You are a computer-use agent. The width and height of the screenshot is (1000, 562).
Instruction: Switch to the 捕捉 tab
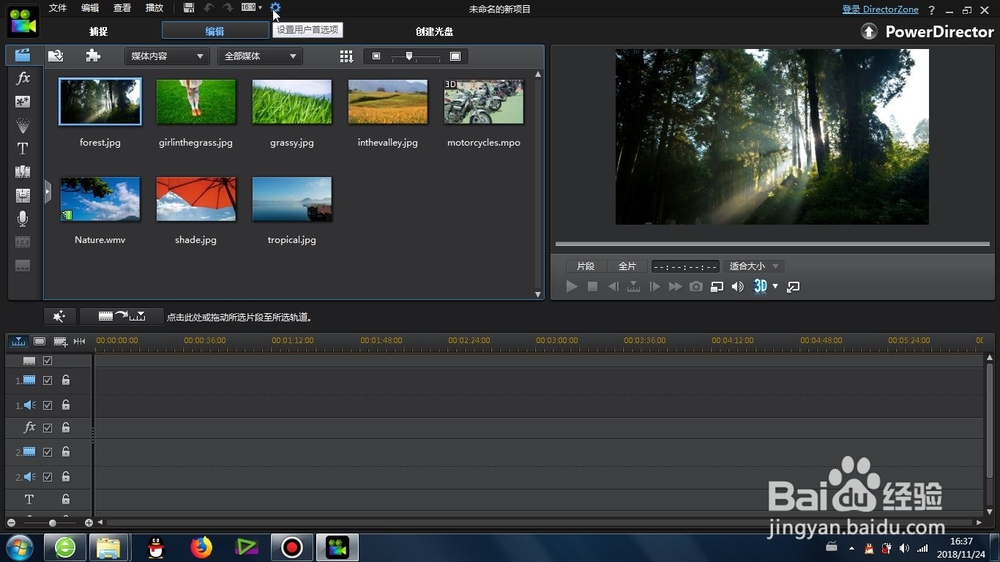(99, 31)
